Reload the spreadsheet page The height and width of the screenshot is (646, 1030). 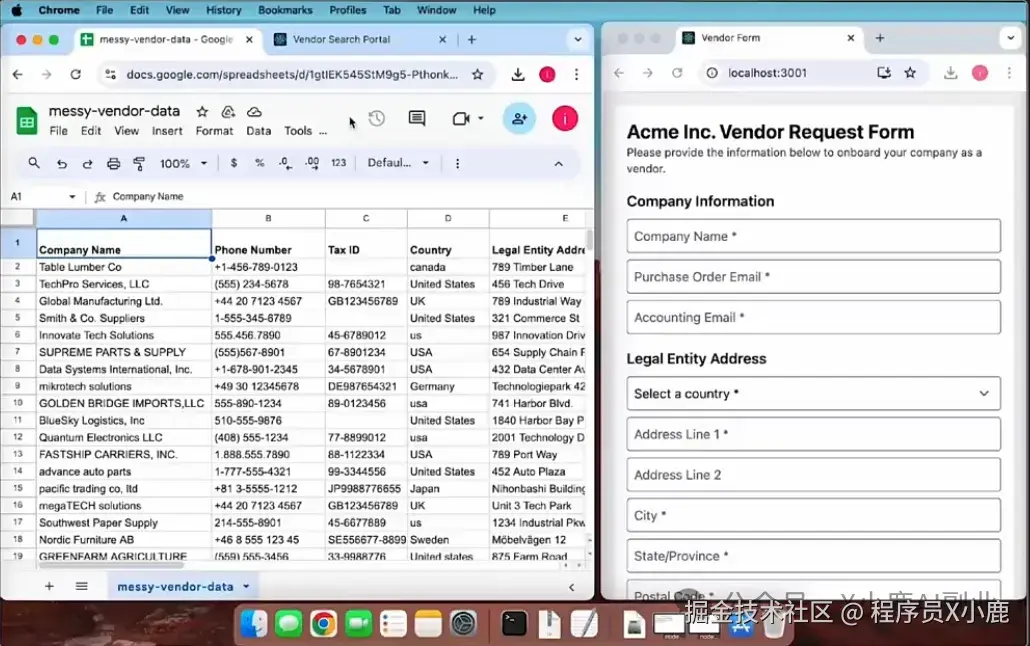pyautogui.click(x=76, y=74)
